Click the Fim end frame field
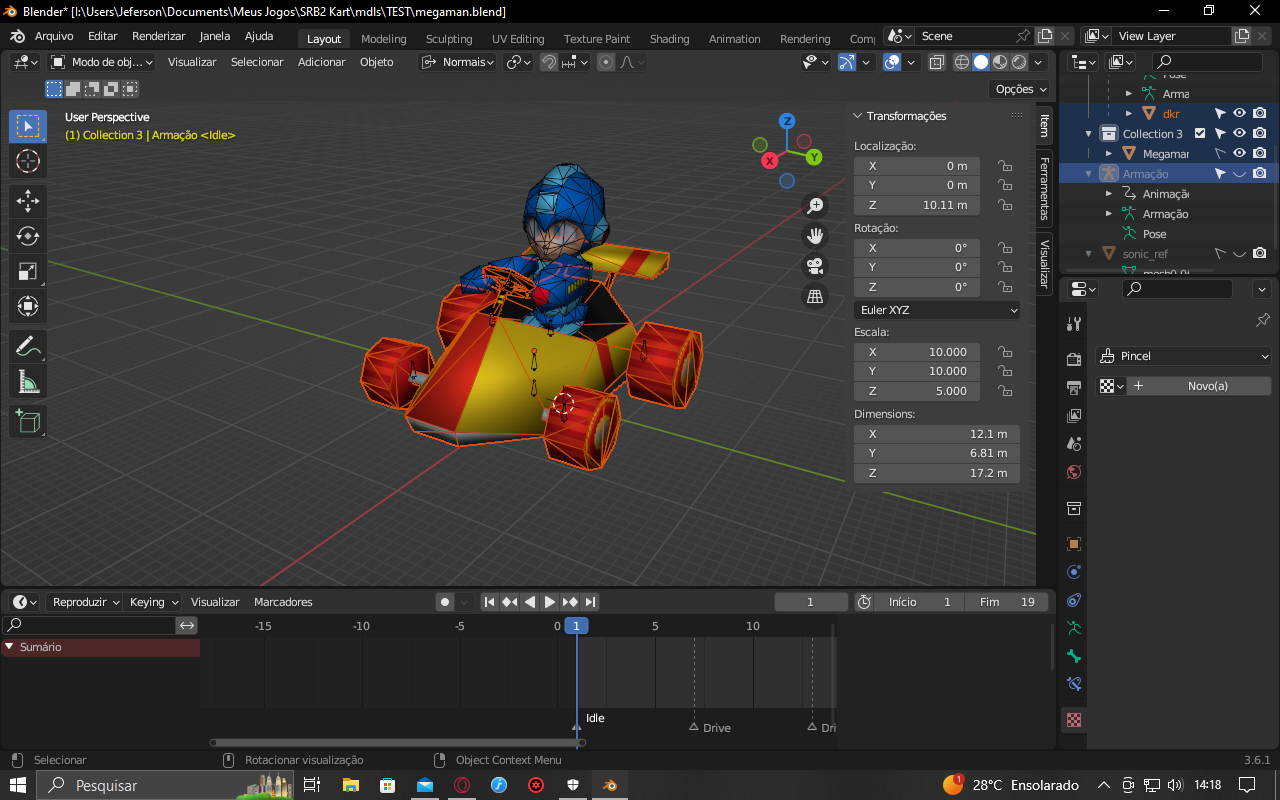The image size is (1280, 800). pos(1006,602)
